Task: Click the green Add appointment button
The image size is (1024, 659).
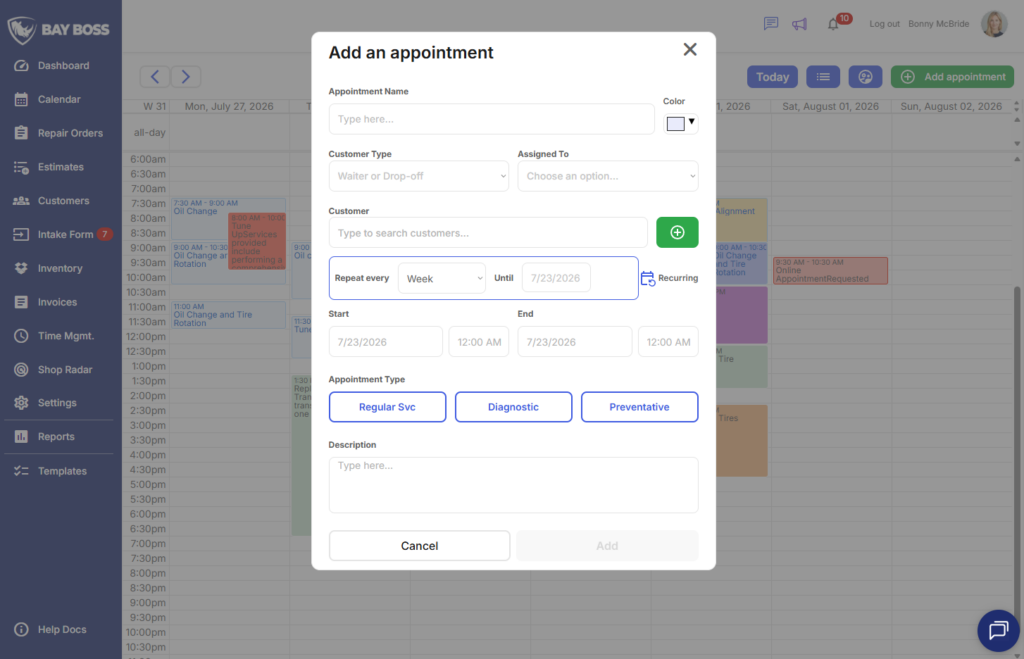Action: (x=952, y=76)
